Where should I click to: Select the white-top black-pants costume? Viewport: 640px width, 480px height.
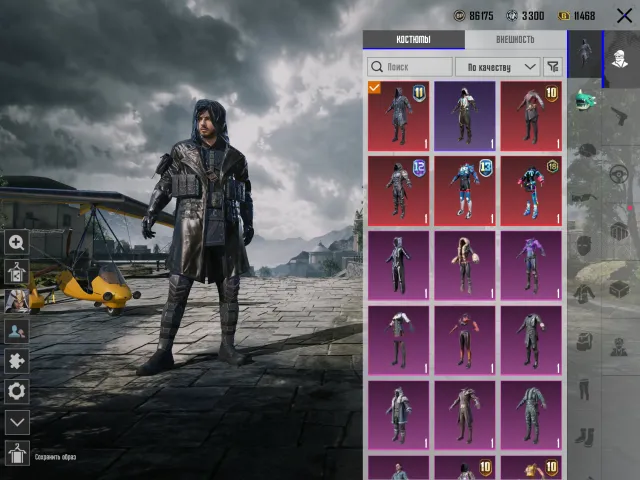[x=398, y=340]
